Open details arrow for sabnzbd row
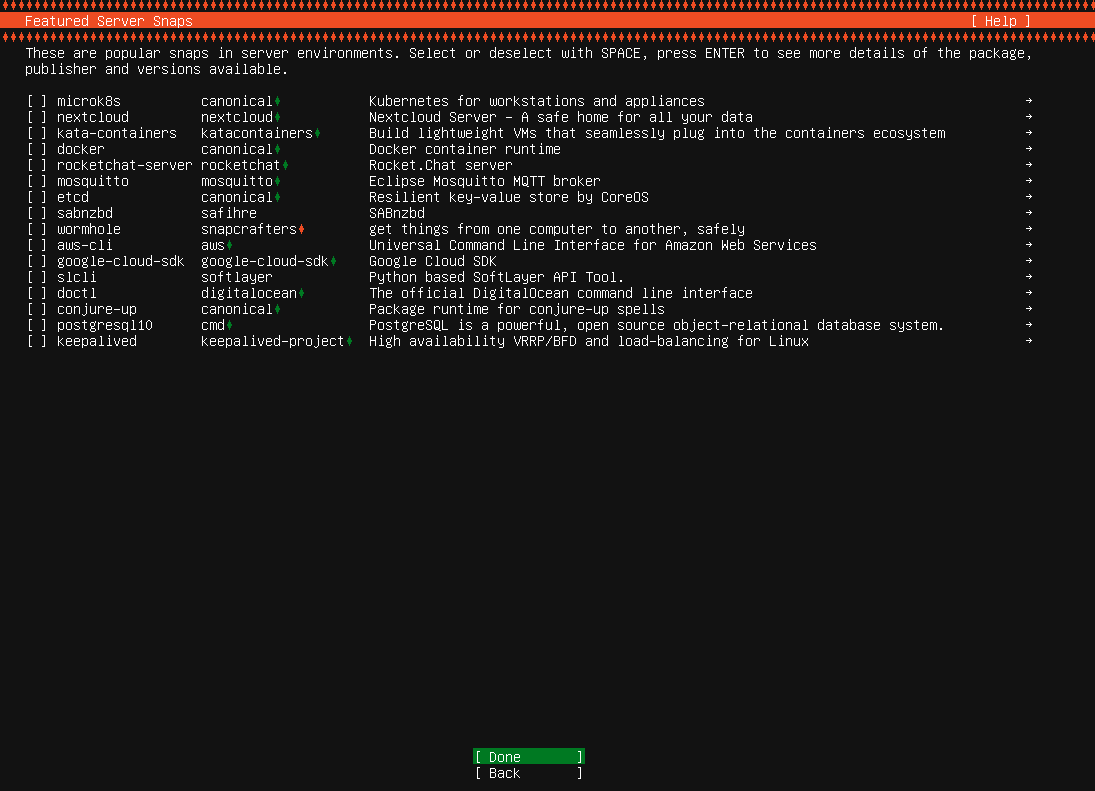 click(x=1029, y=213)
